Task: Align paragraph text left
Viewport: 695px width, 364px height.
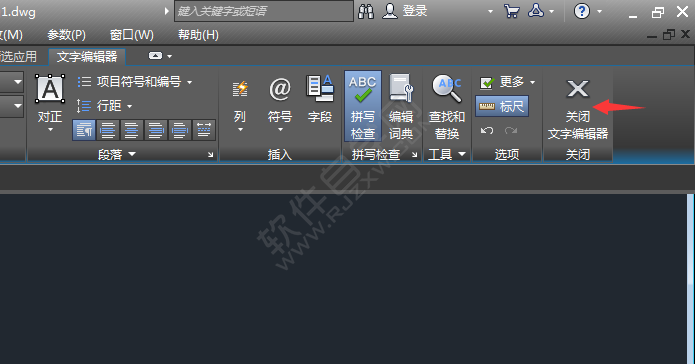Action: click(x=108, y=130)
